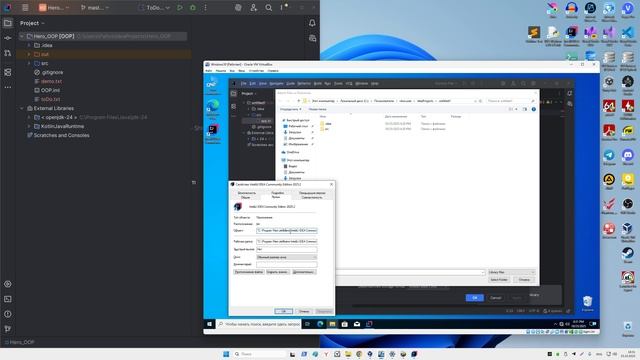
Task: Collapse the Hero_OOP root tree node
Action: [x=22, y=36]
